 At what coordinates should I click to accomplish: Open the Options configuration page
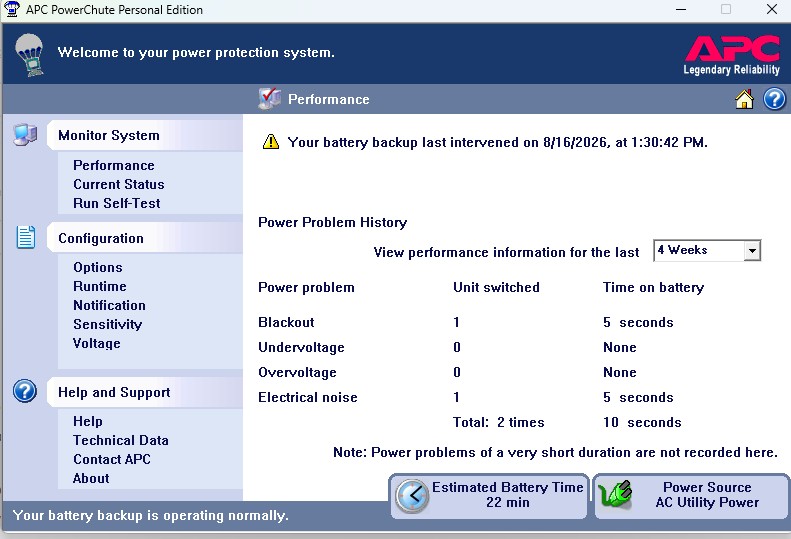pyautogui.click(x=98, y=267)
